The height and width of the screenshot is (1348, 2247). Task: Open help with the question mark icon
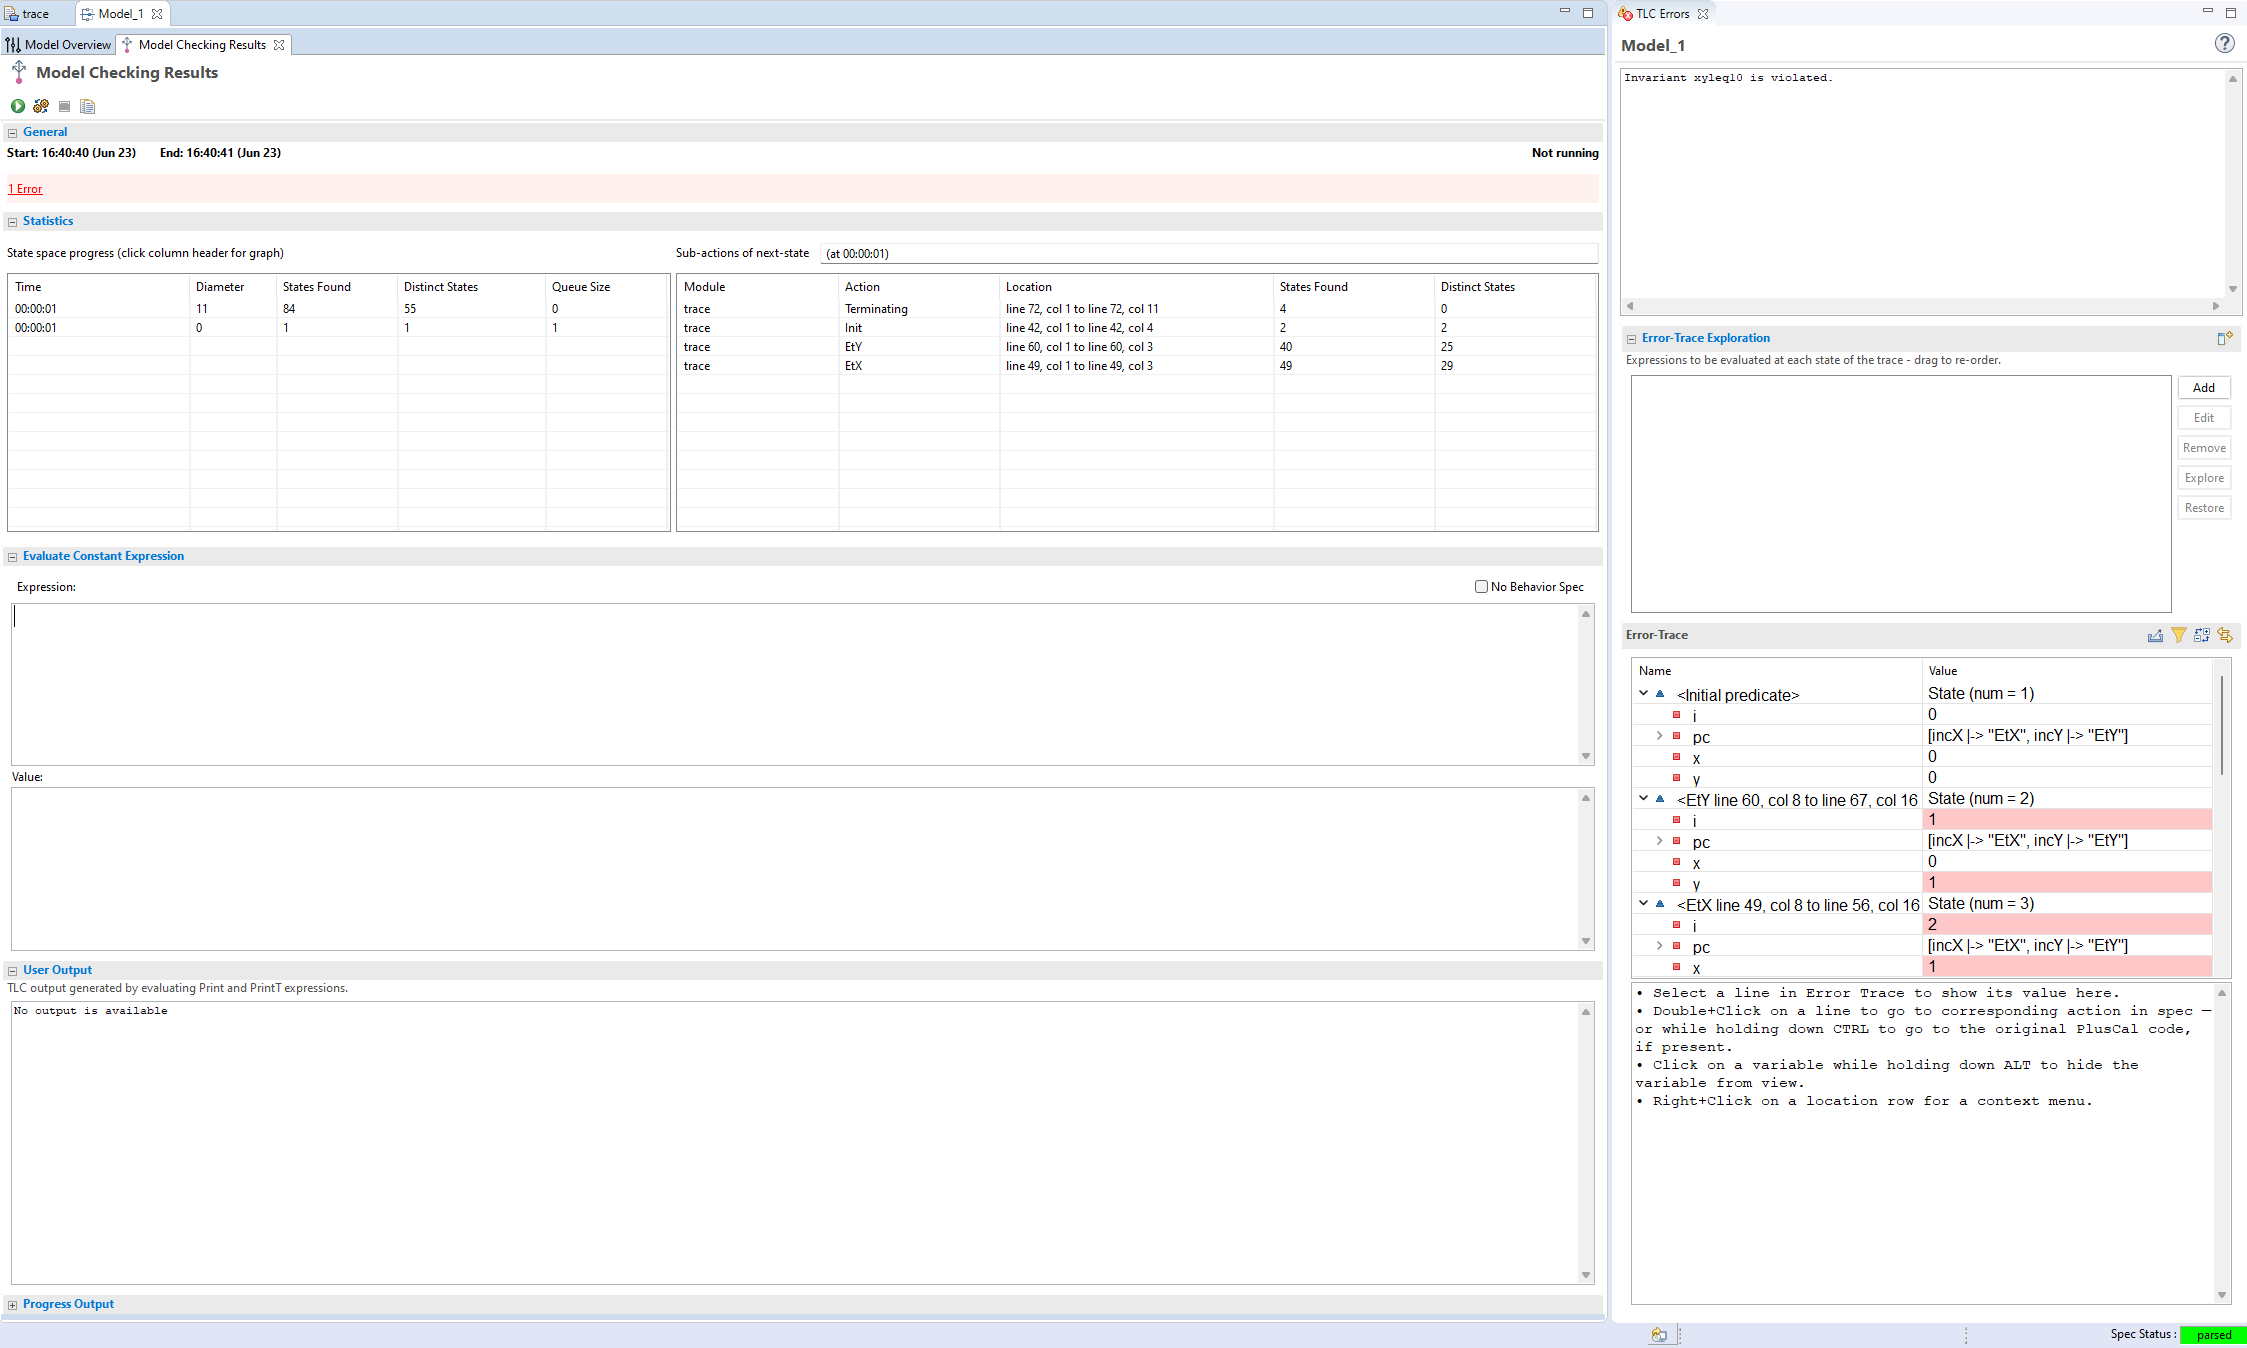click(2224, 43)
